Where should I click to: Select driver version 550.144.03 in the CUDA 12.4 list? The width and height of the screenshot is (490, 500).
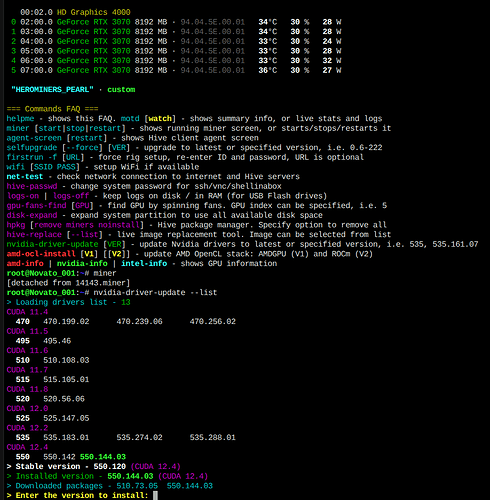(x=103, y=457)
